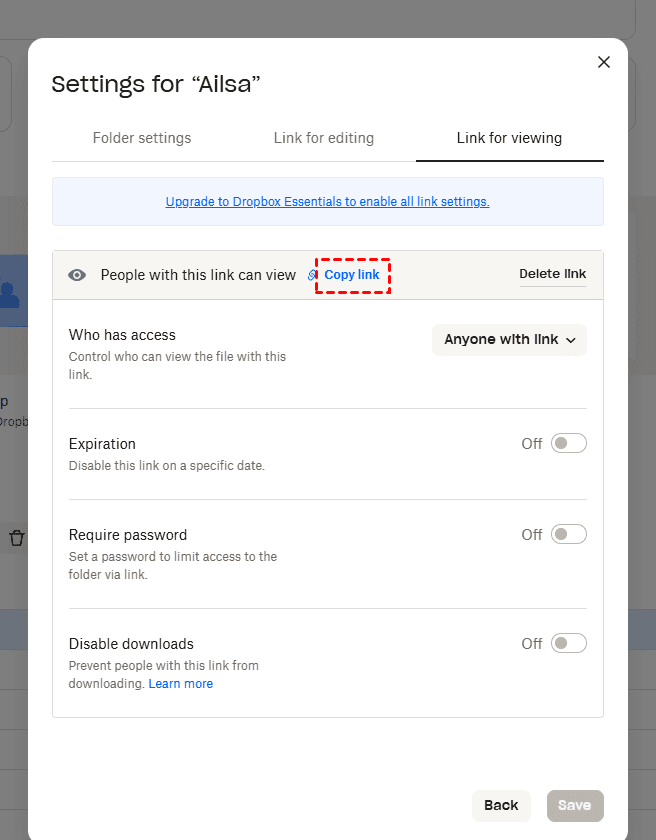Click the Back button
The width and height of the screenshot is (656, 840).
tap(501, 805)
